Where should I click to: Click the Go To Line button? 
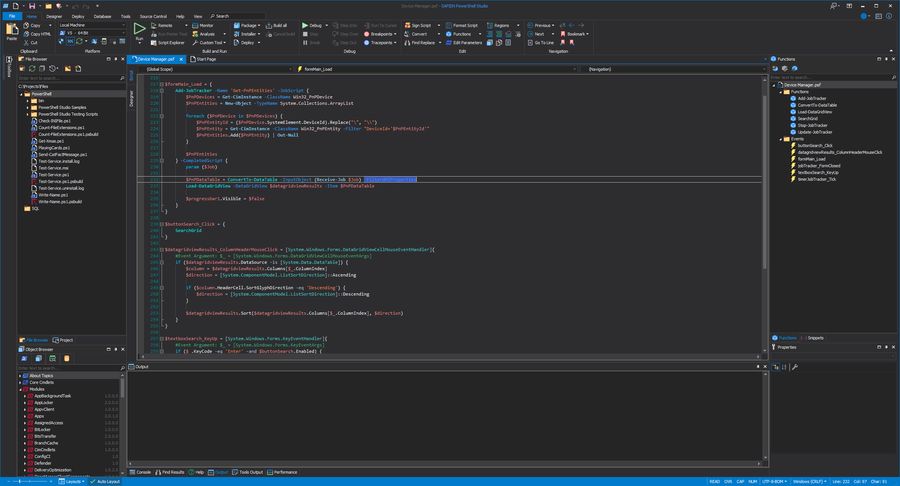[x=543, y=43]
